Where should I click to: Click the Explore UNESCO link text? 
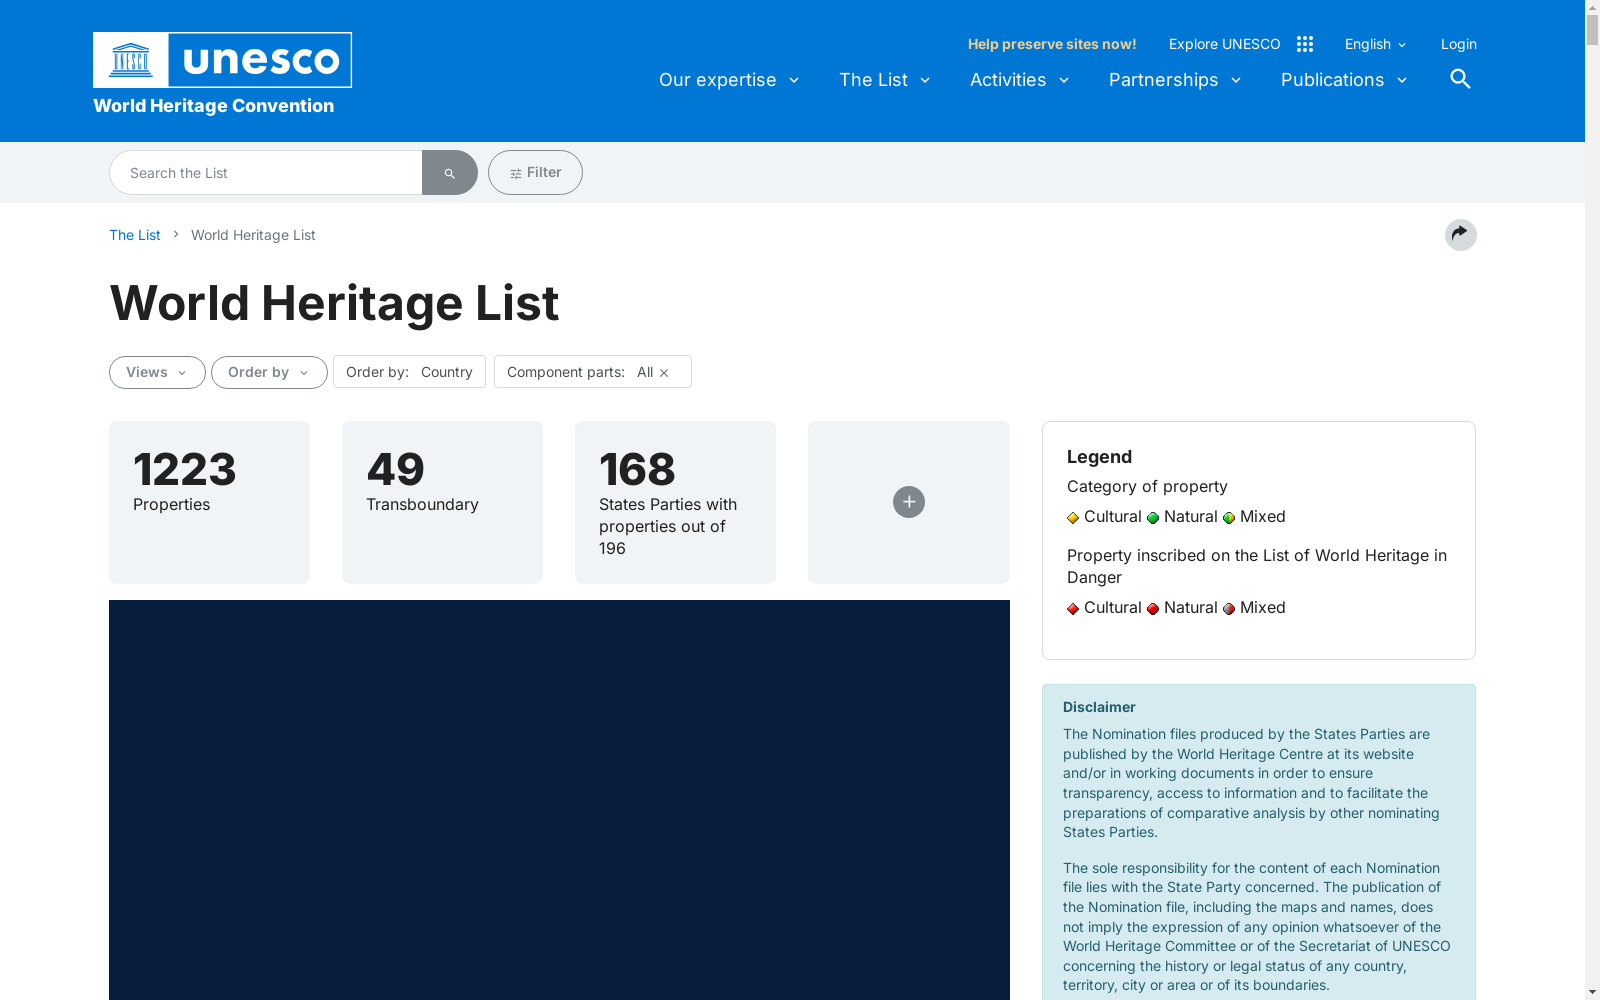(1224, 44)
